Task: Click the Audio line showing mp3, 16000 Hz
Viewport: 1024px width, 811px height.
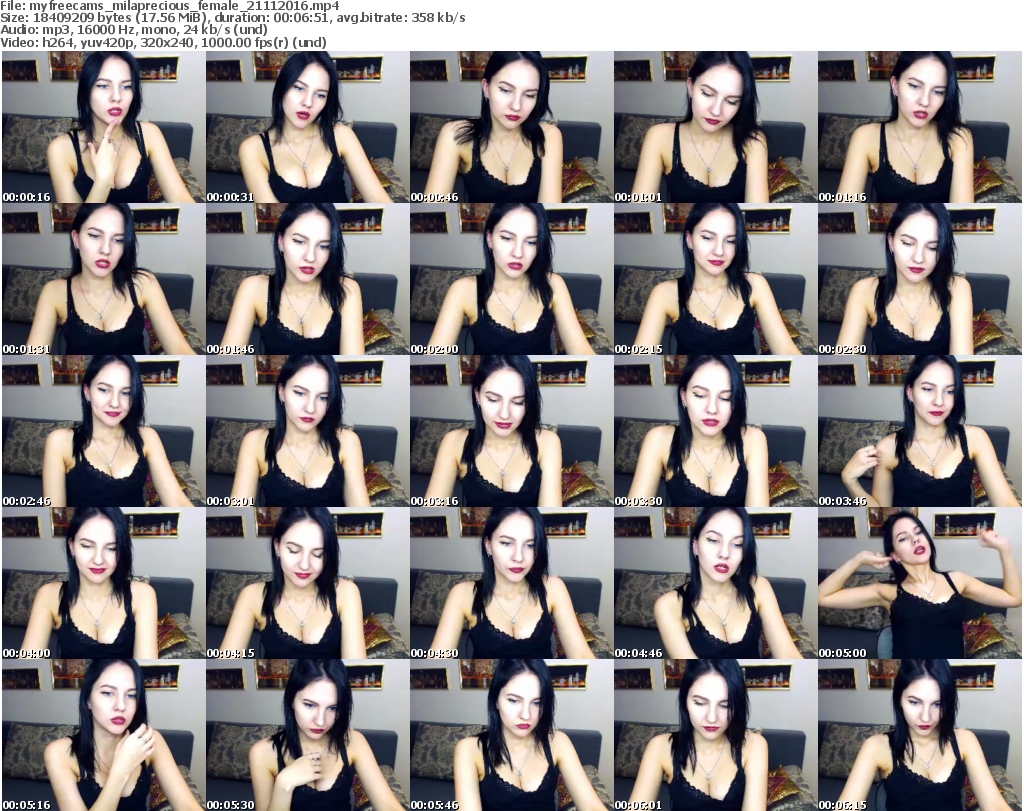Action: point(134,30)
